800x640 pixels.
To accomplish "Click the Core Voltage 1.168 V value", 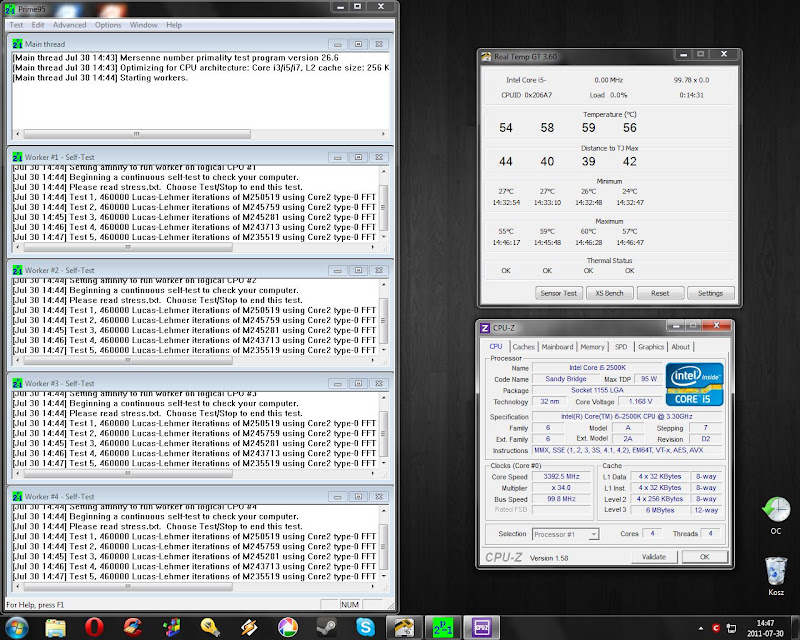I will (x=641, y=402).
